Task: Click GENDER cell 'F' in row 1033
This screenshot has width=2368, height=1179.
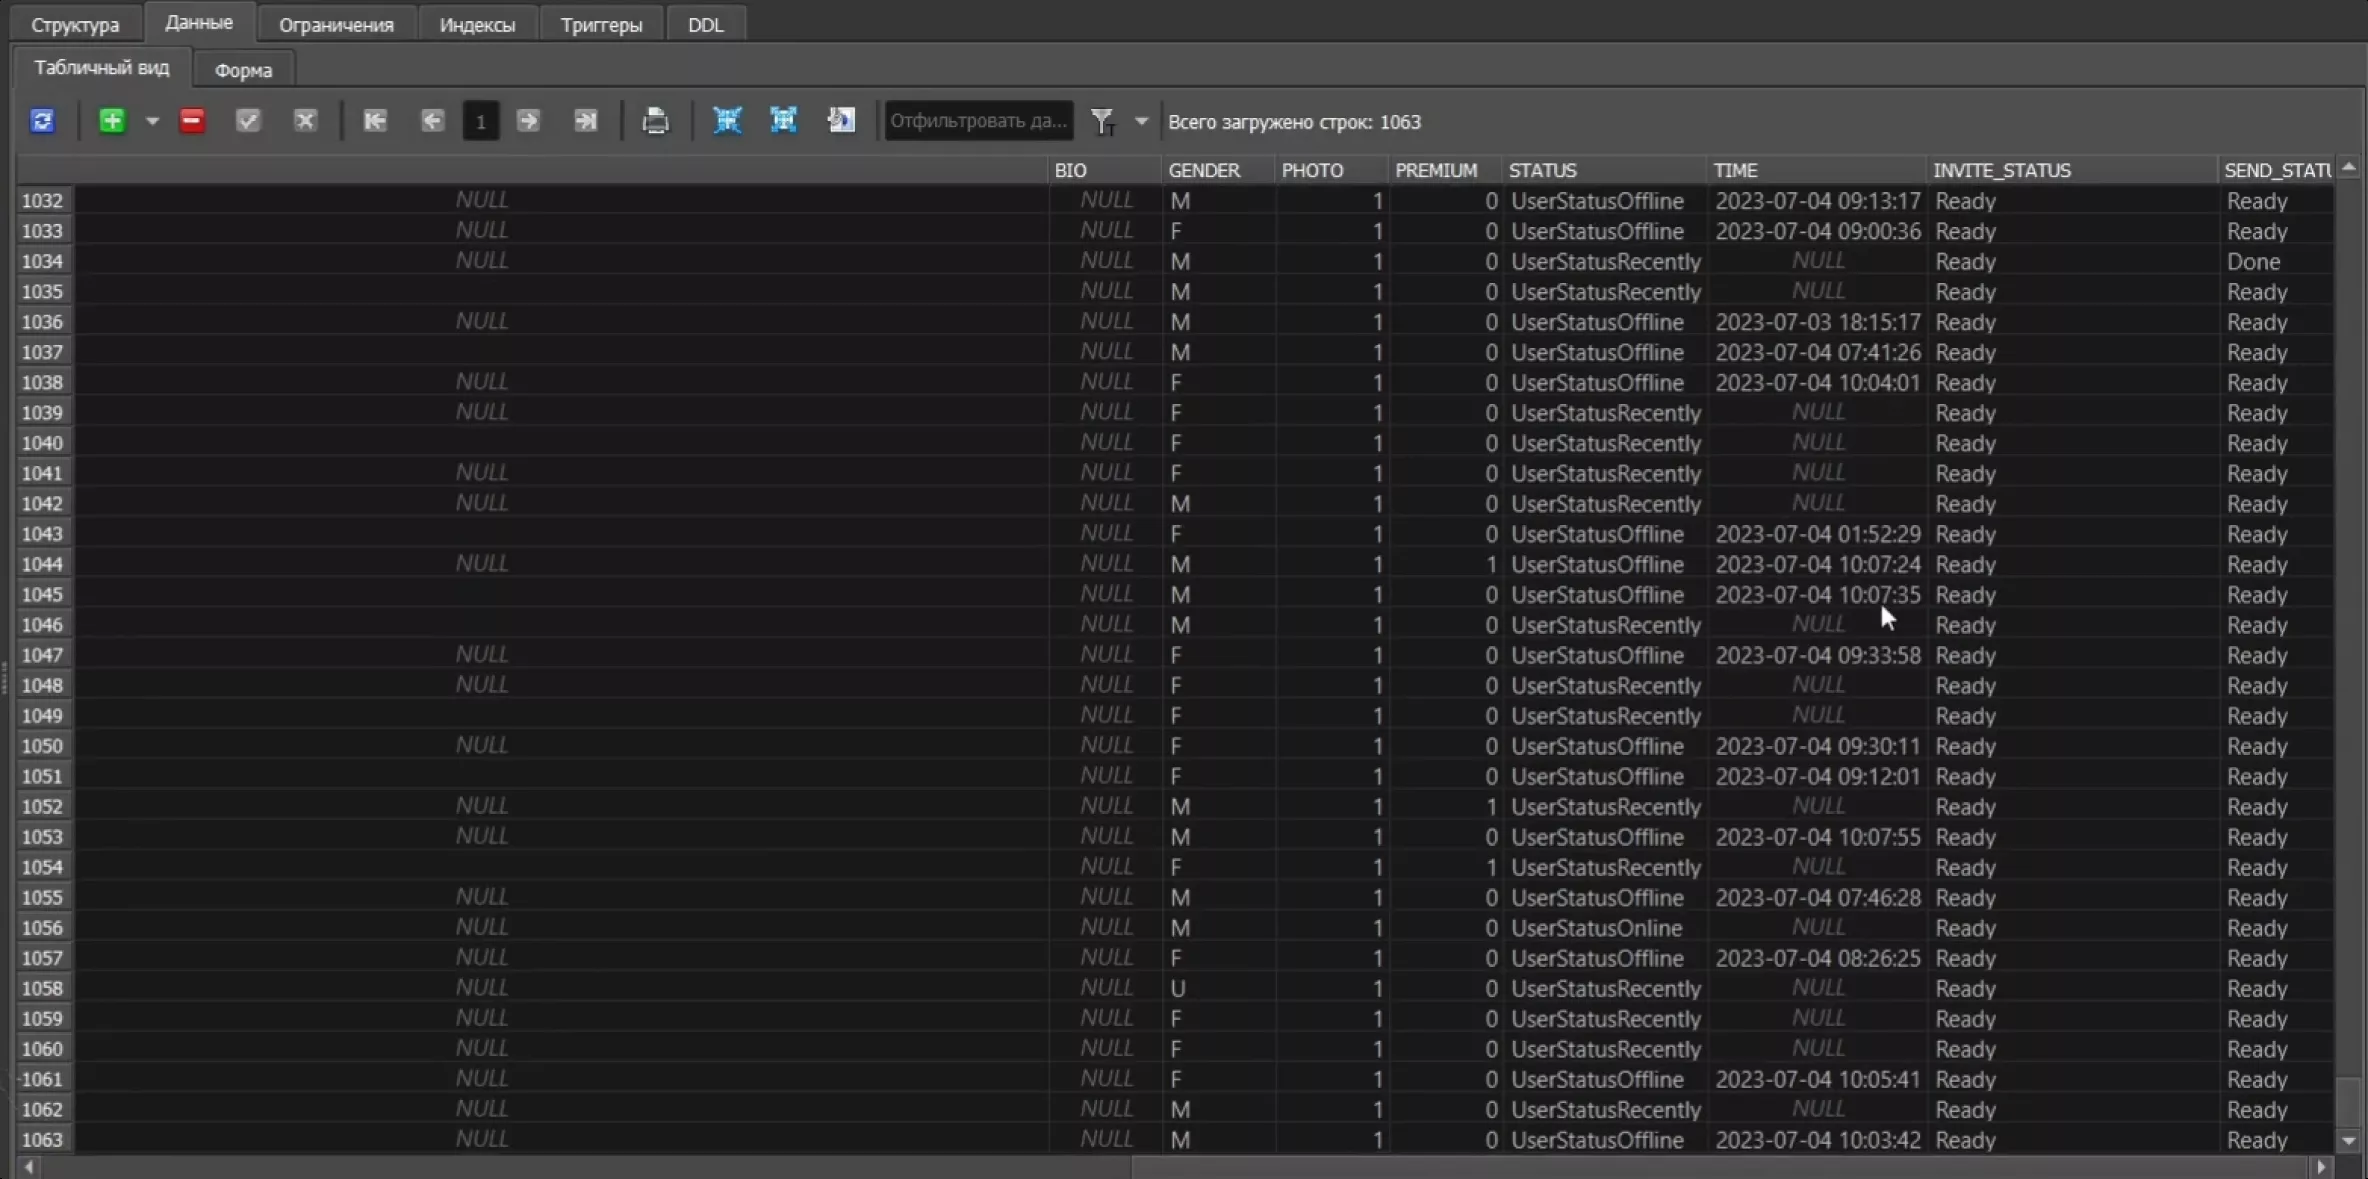Action: (1218, 231)
